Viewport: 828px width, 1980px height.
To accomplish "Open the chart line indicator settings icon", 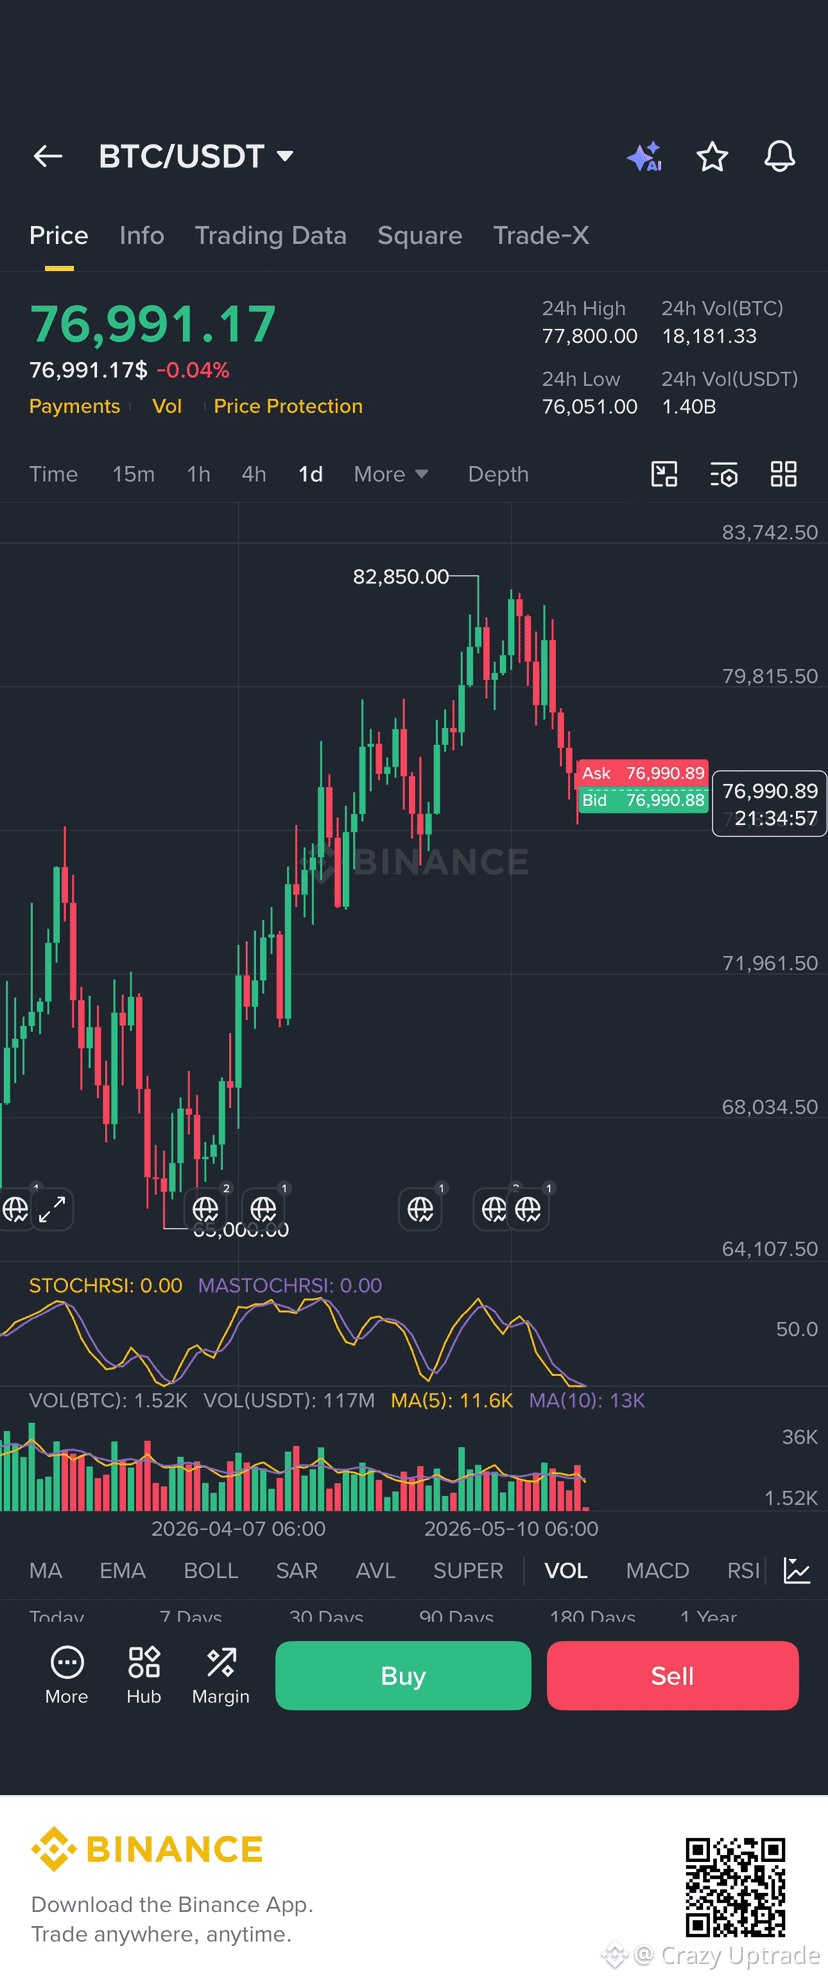I will click(x=797, y=1570).
